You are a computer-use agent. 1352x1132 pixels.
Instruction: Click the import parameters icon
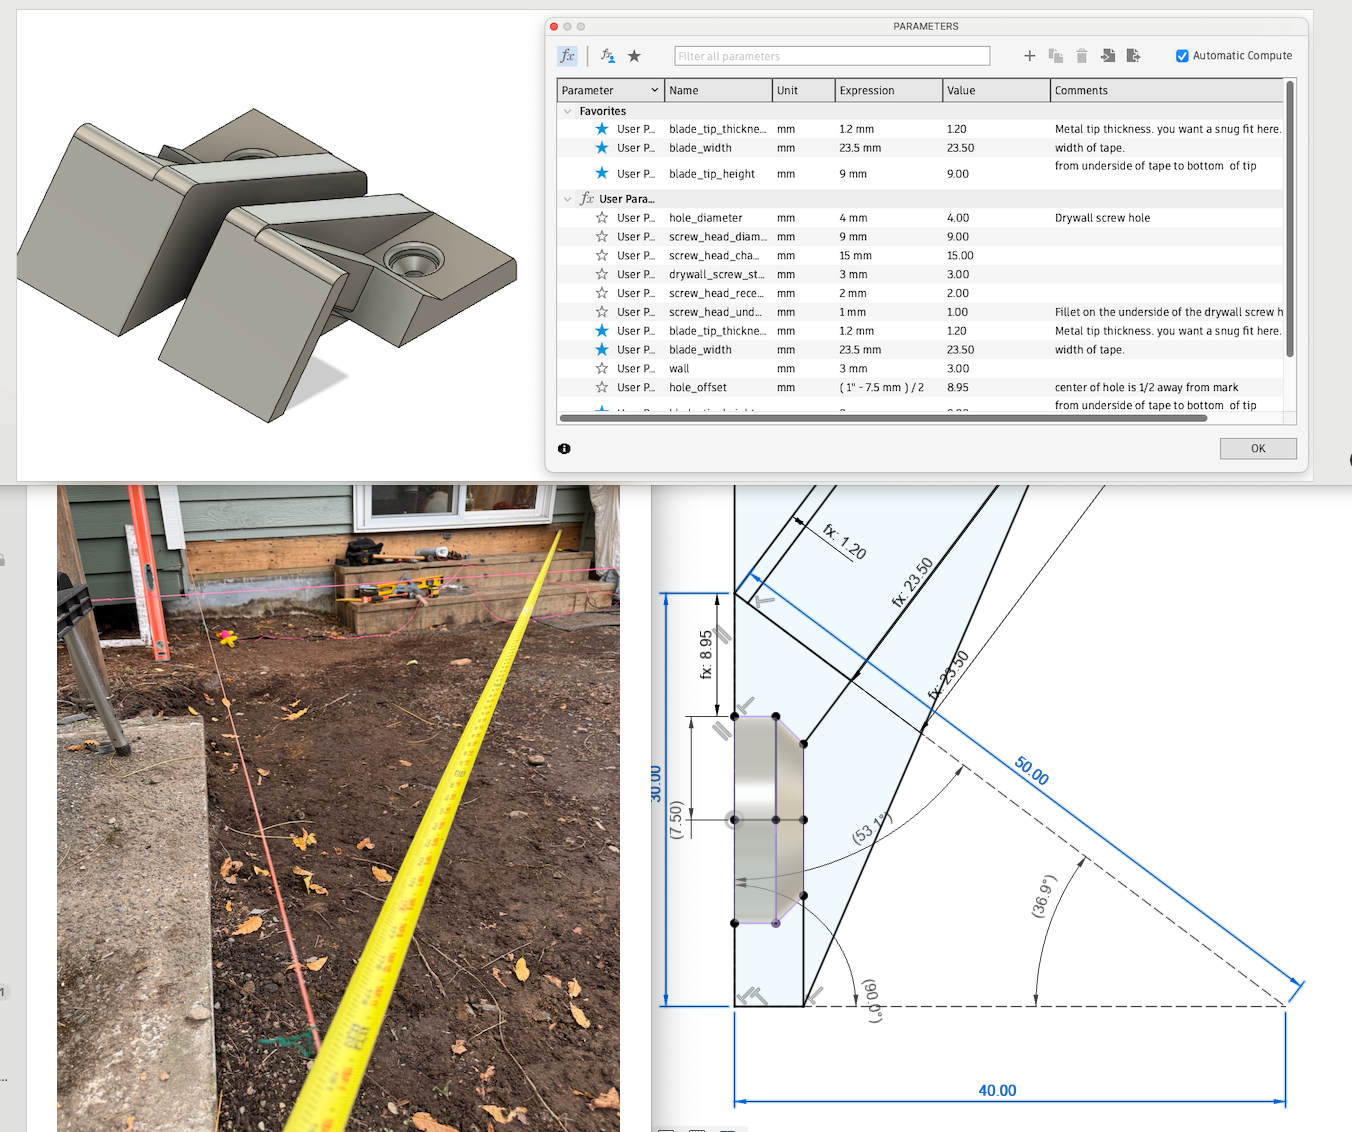[1108, 56]
